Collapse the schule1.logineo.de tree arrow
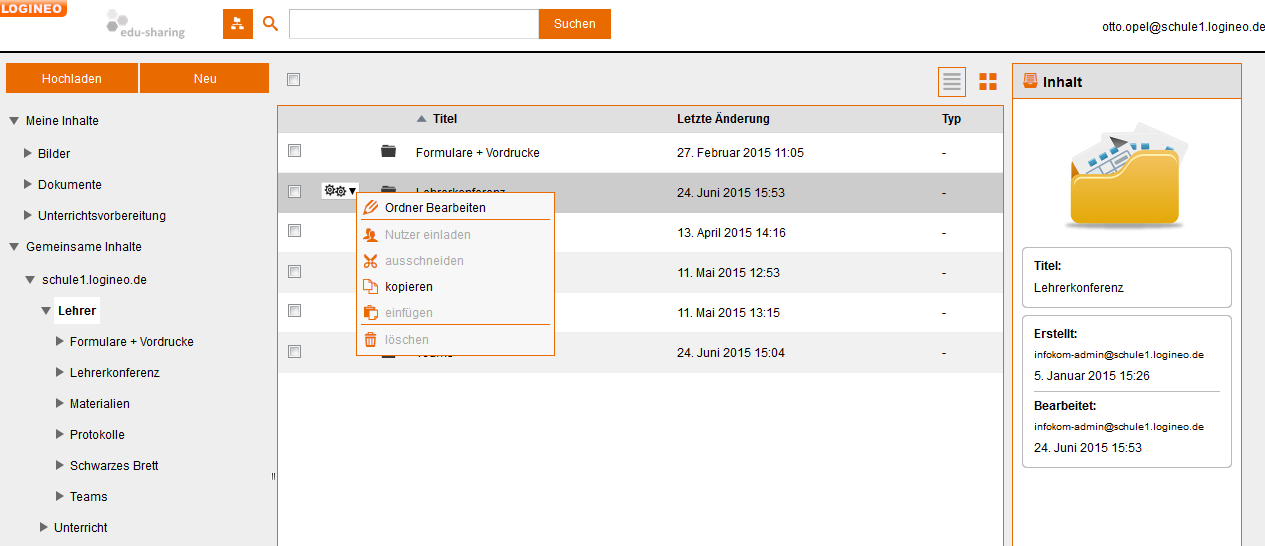 (30, 280)
